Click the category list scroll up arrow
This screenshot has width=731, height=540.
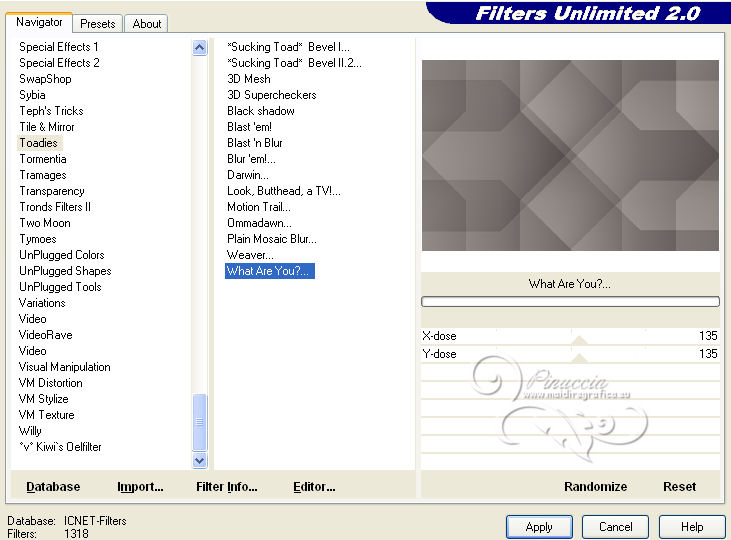click(200, 48)
